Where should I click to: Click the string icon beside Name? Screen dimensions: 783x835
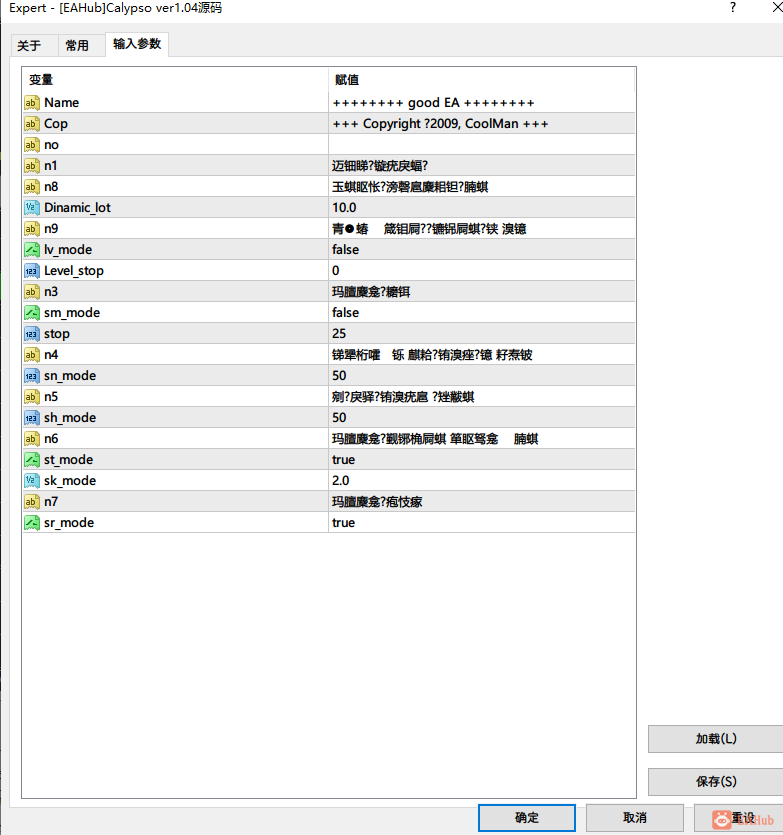(x=32, y=103)
